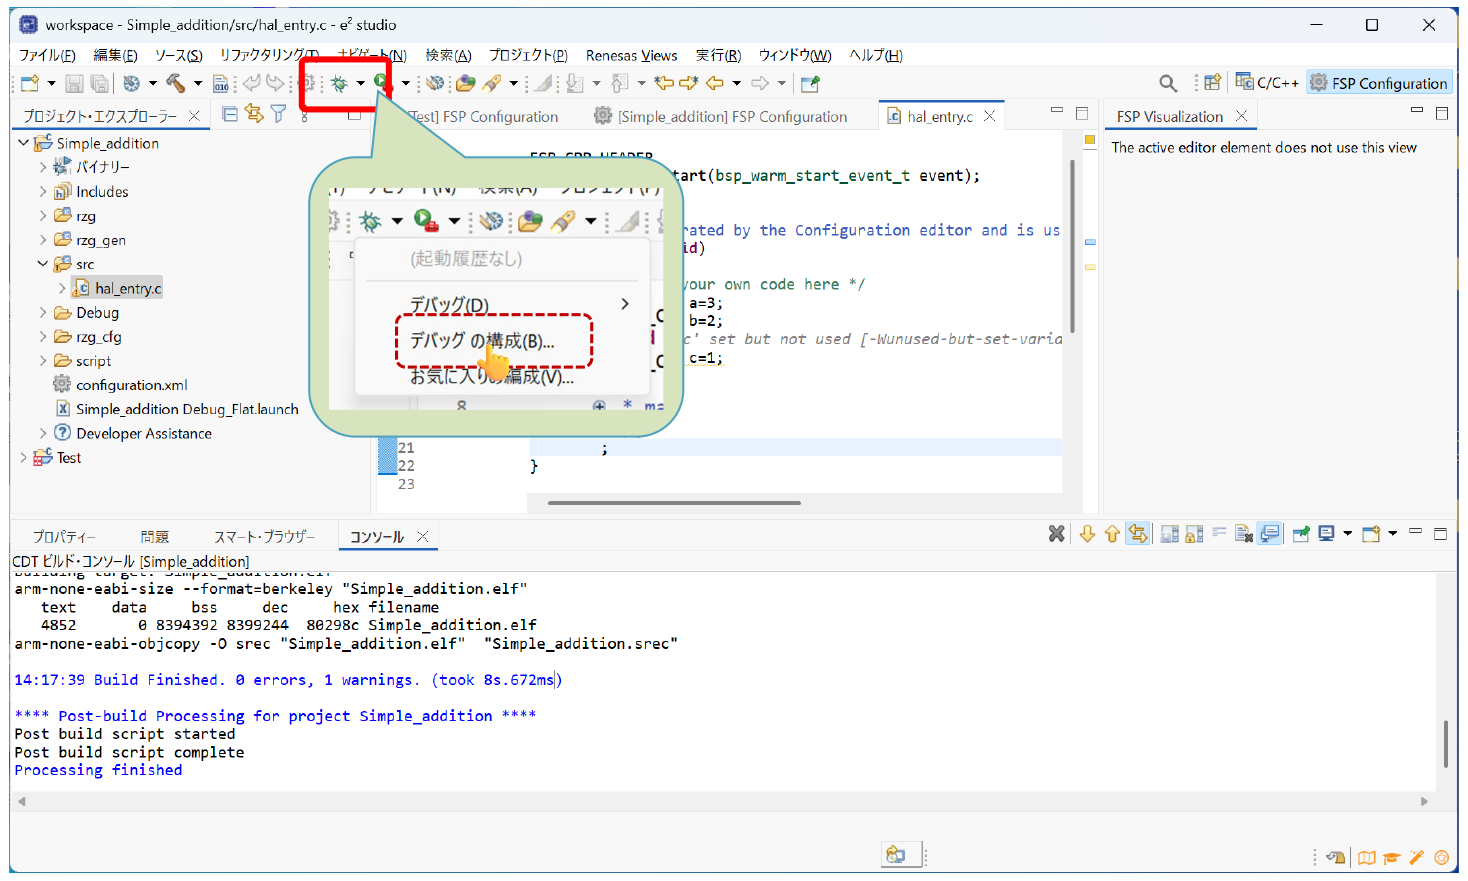The width and height of the screenshot is (1468, 881).
Task: Toggle the console Scroll Lock button
Action: [1194, 534]
